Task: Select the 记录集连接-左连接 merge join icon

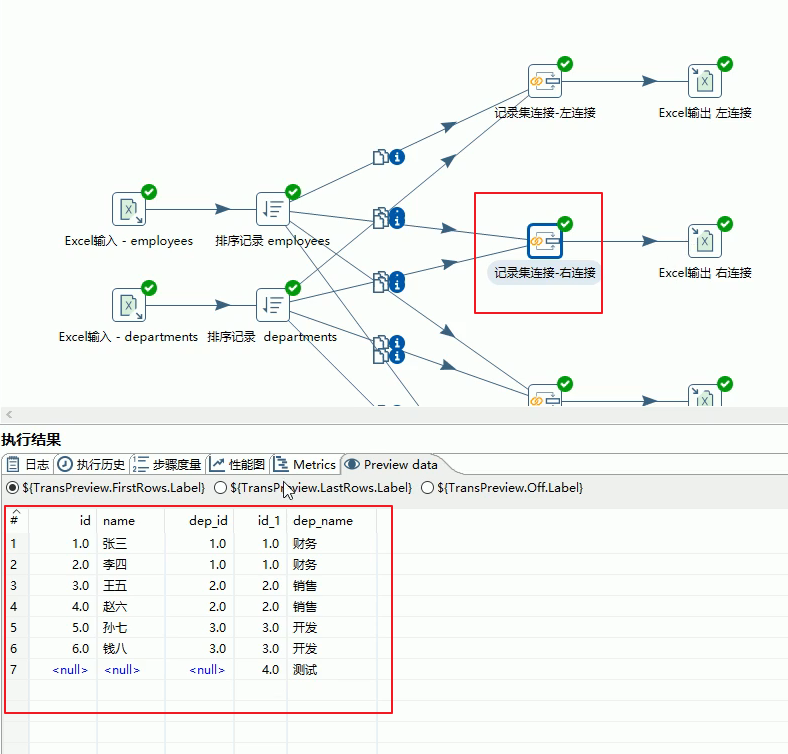Action: [545, 81]
